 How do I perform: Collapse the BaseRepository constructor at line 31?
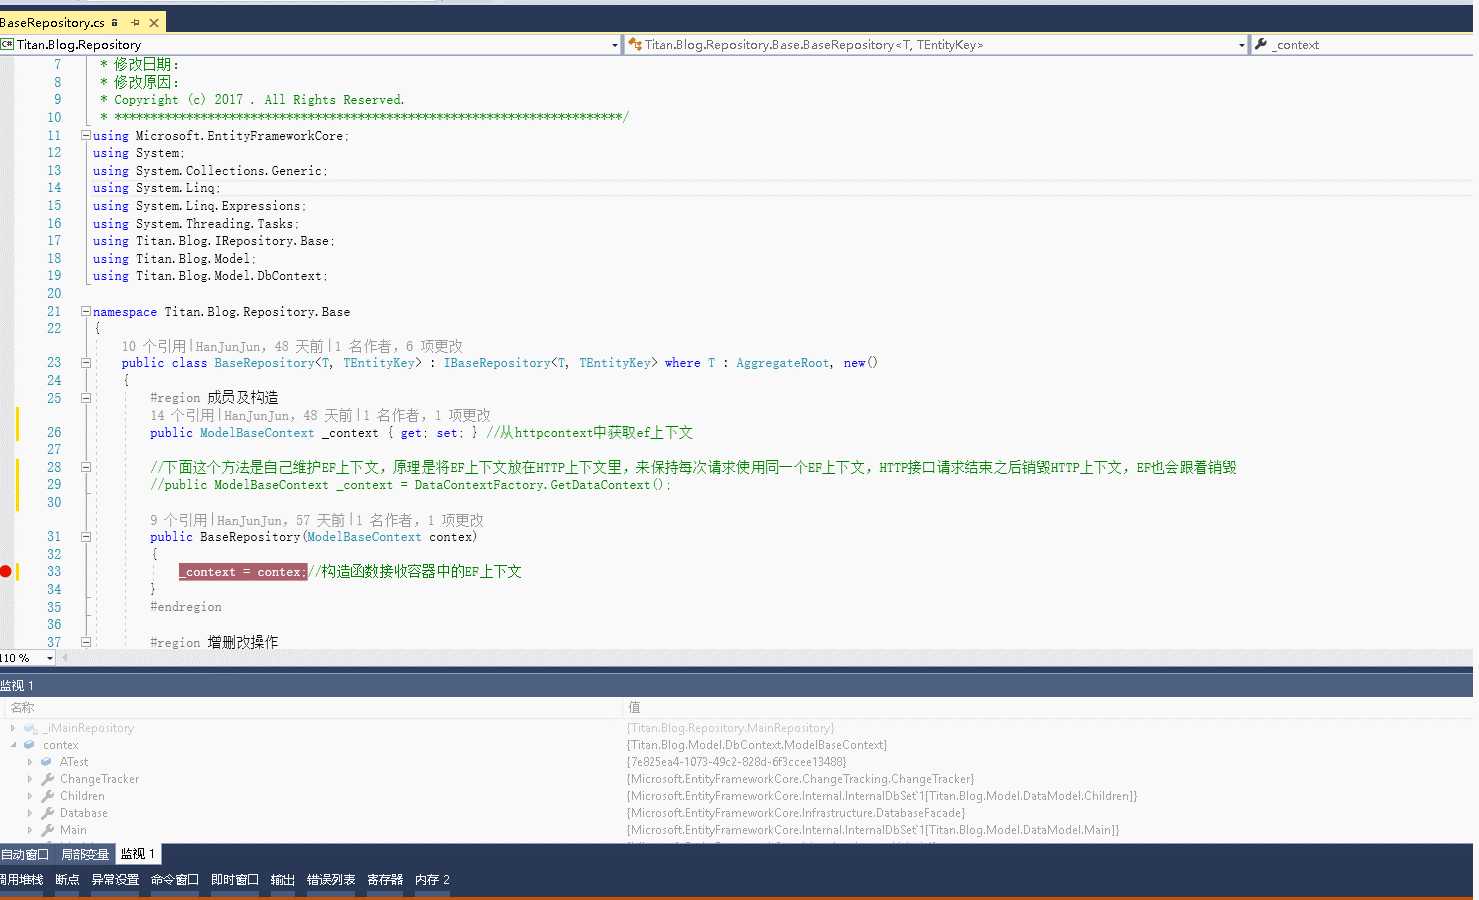tap(85, 537)
